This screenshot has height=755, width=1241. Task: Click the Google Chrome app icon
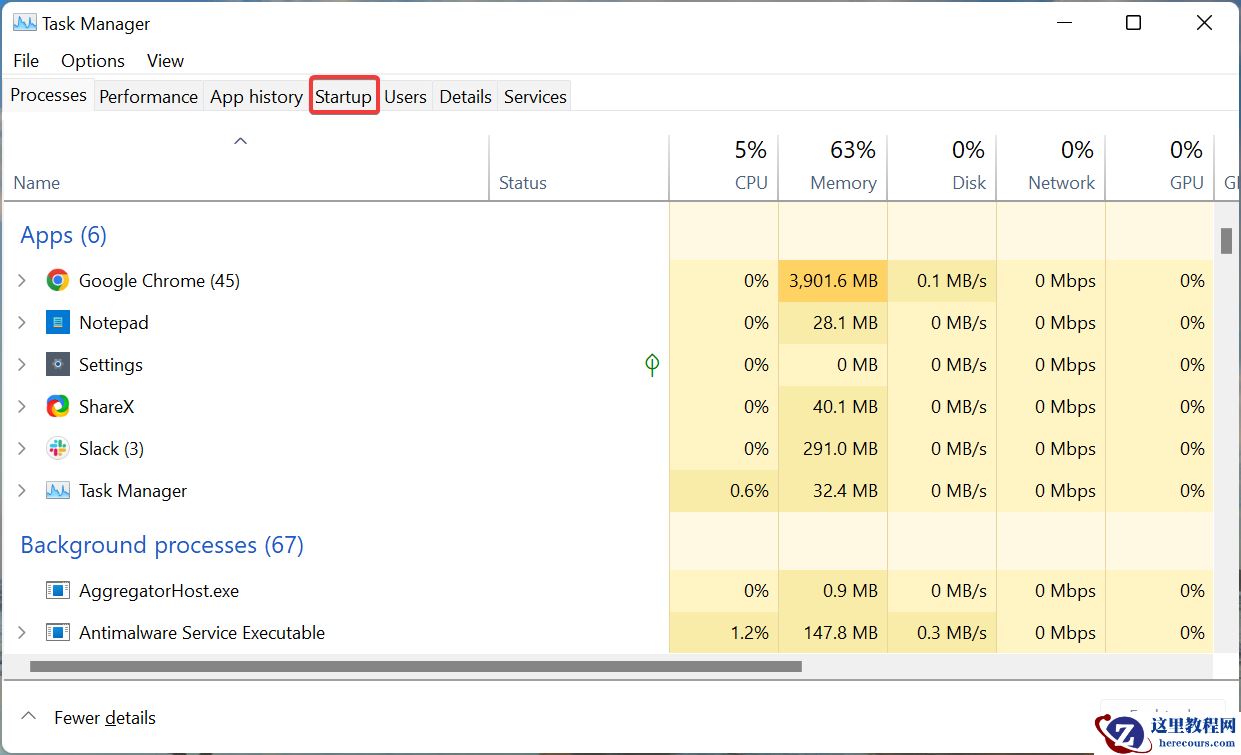58,281
